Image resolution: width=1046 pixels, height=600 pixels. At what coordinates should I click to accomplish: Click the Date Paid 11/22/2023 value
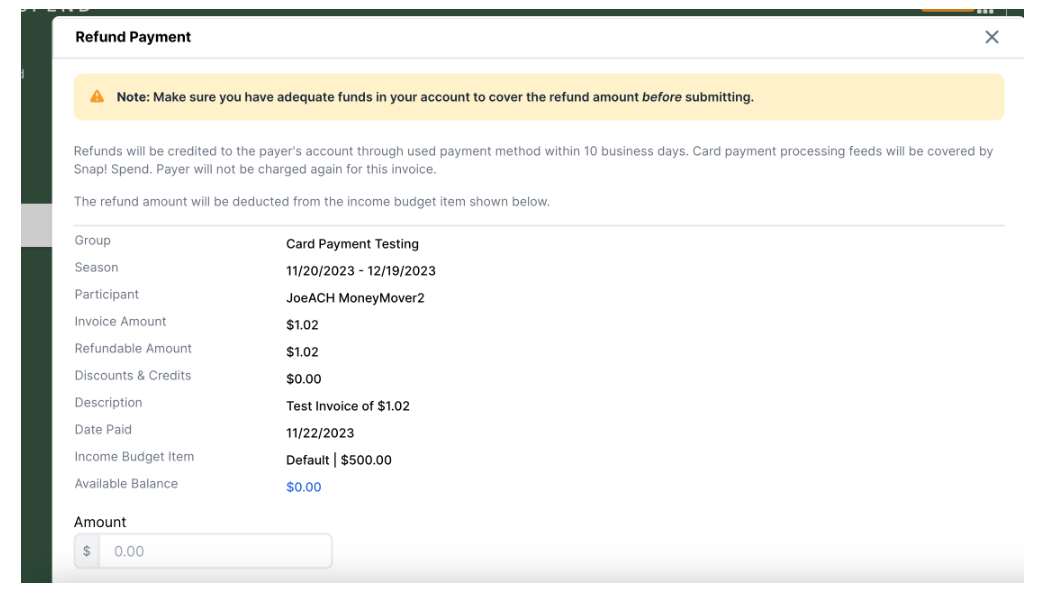(x=318, y=433)
